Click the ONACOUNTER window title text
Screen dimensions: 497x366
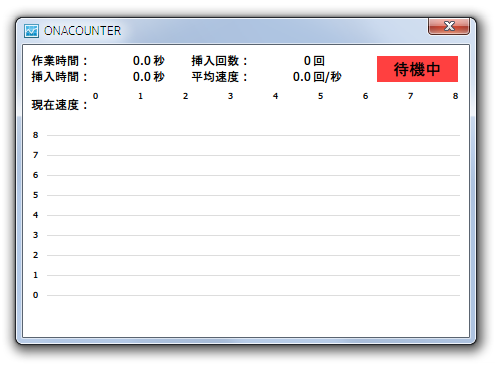pyautogui.click(x=82, y=31)
